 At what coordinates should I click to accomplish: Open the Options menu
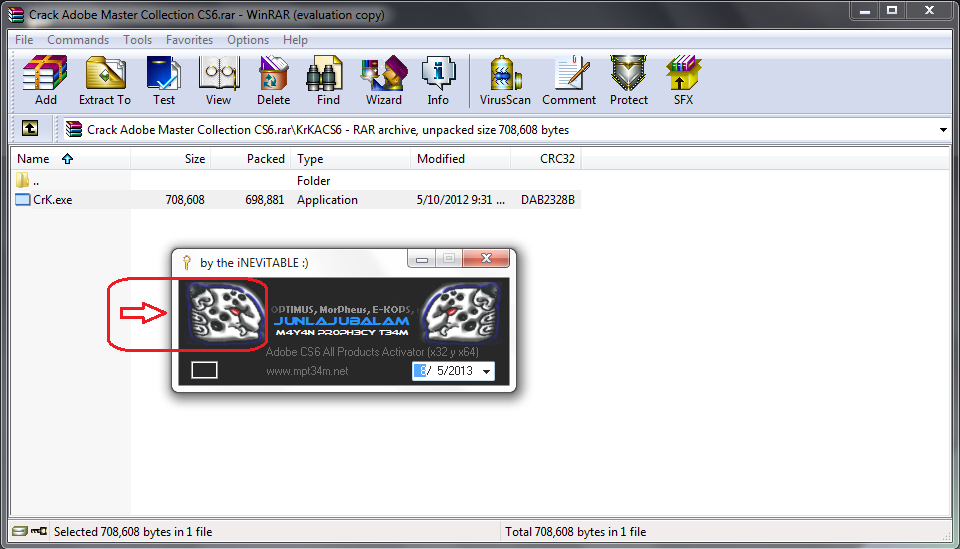248,40
